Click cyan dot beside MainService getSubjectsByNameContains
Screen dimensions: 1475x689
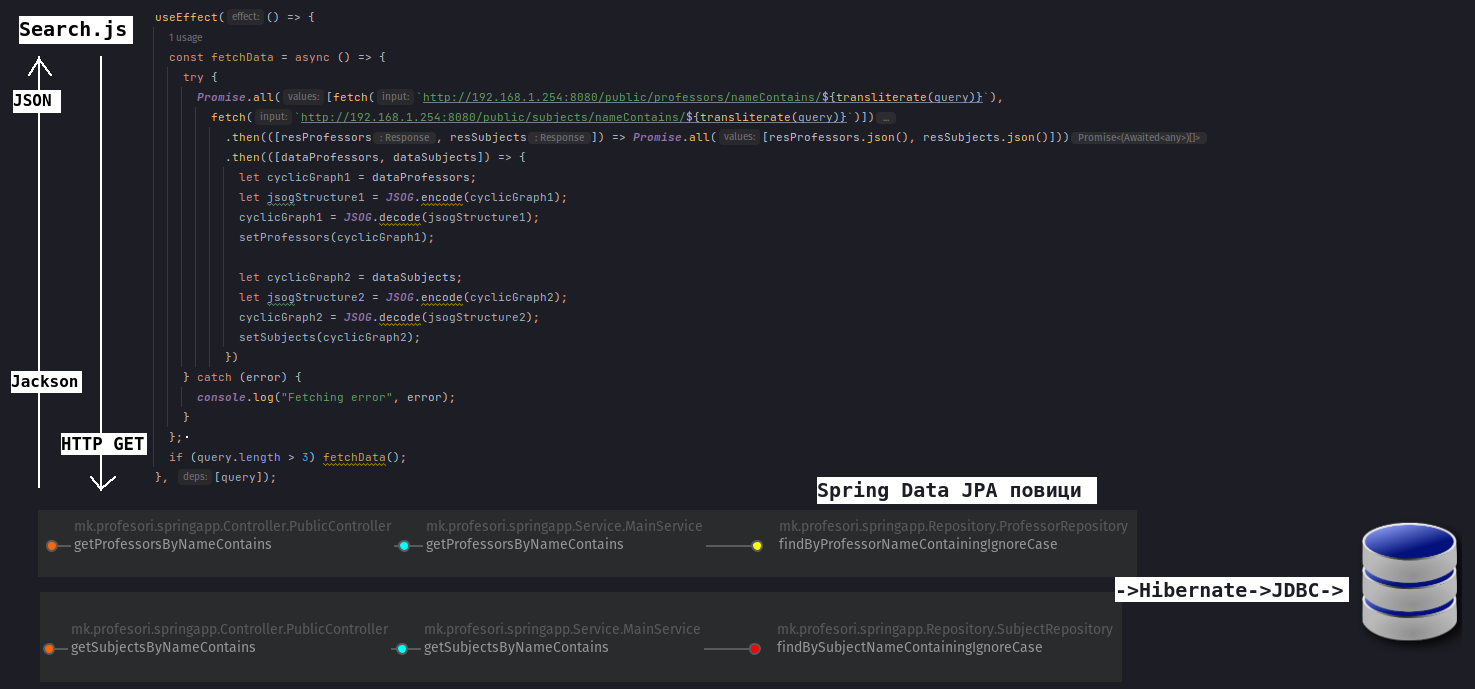click(x=402, y=649)
